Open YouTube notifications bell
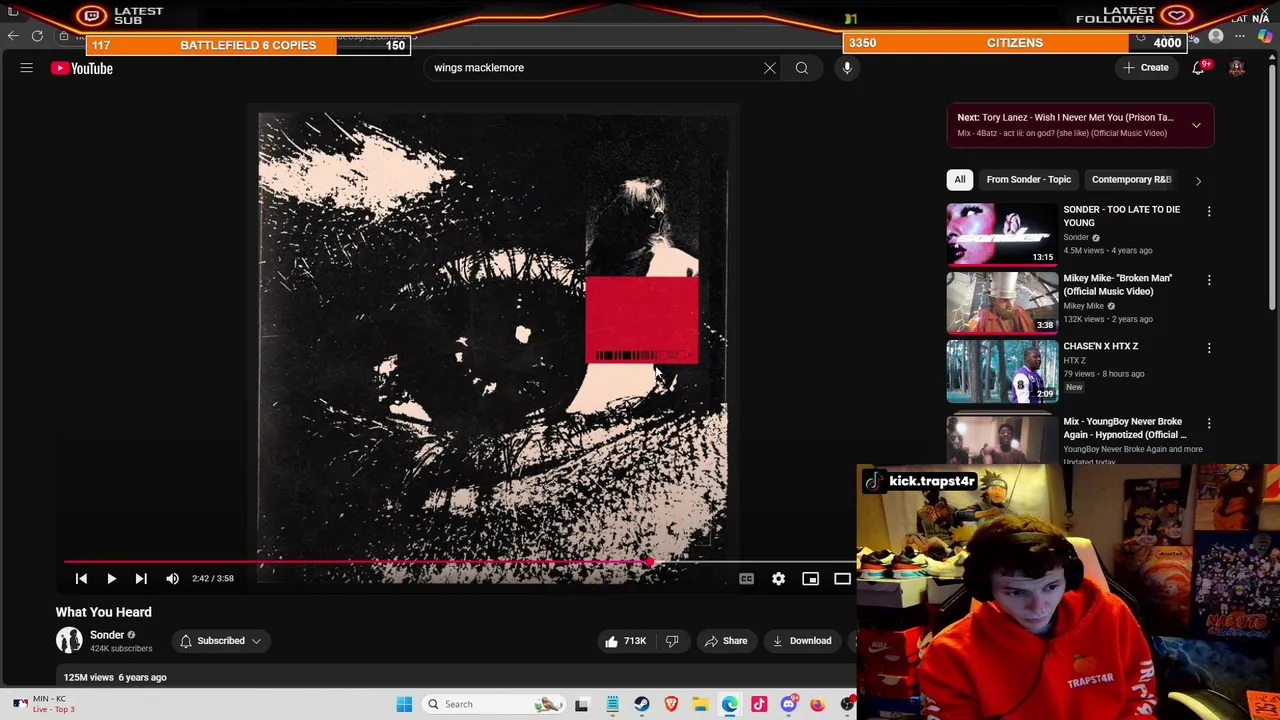Screen dimensions: 1280x720 pos(1198,68)
